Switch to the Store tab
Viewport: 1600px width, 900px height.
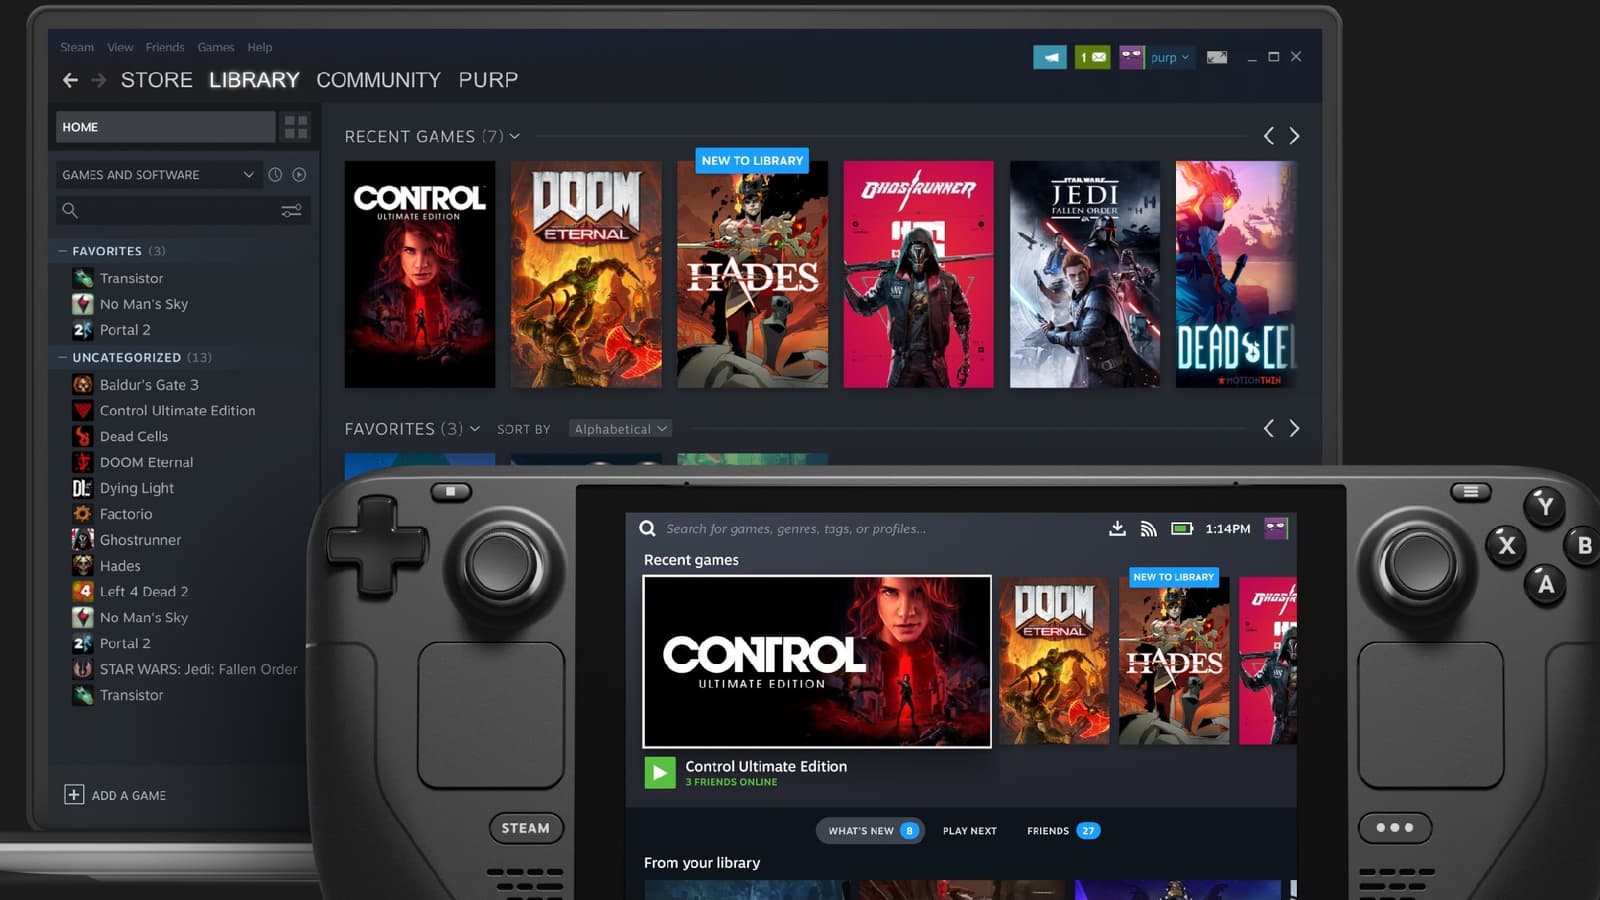[x=157, y=80]
